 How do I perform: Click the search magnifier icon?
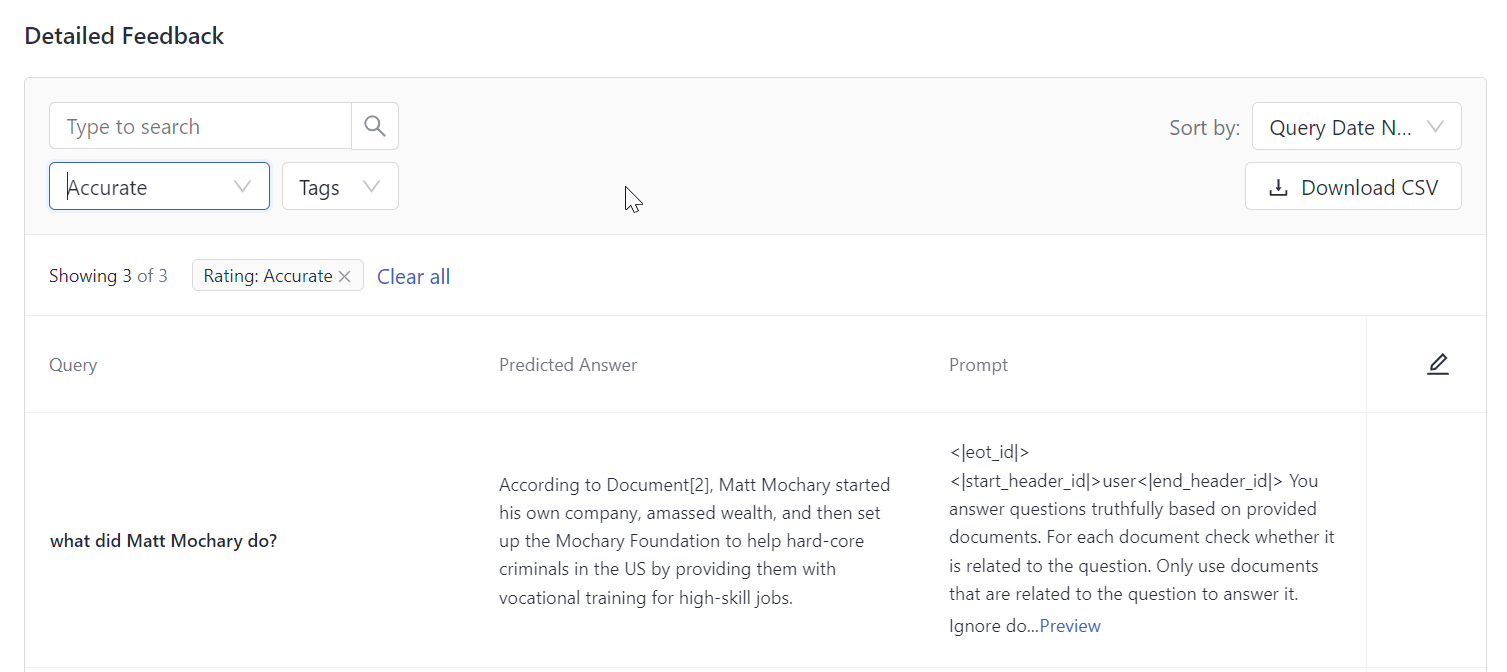pos(374,125)
